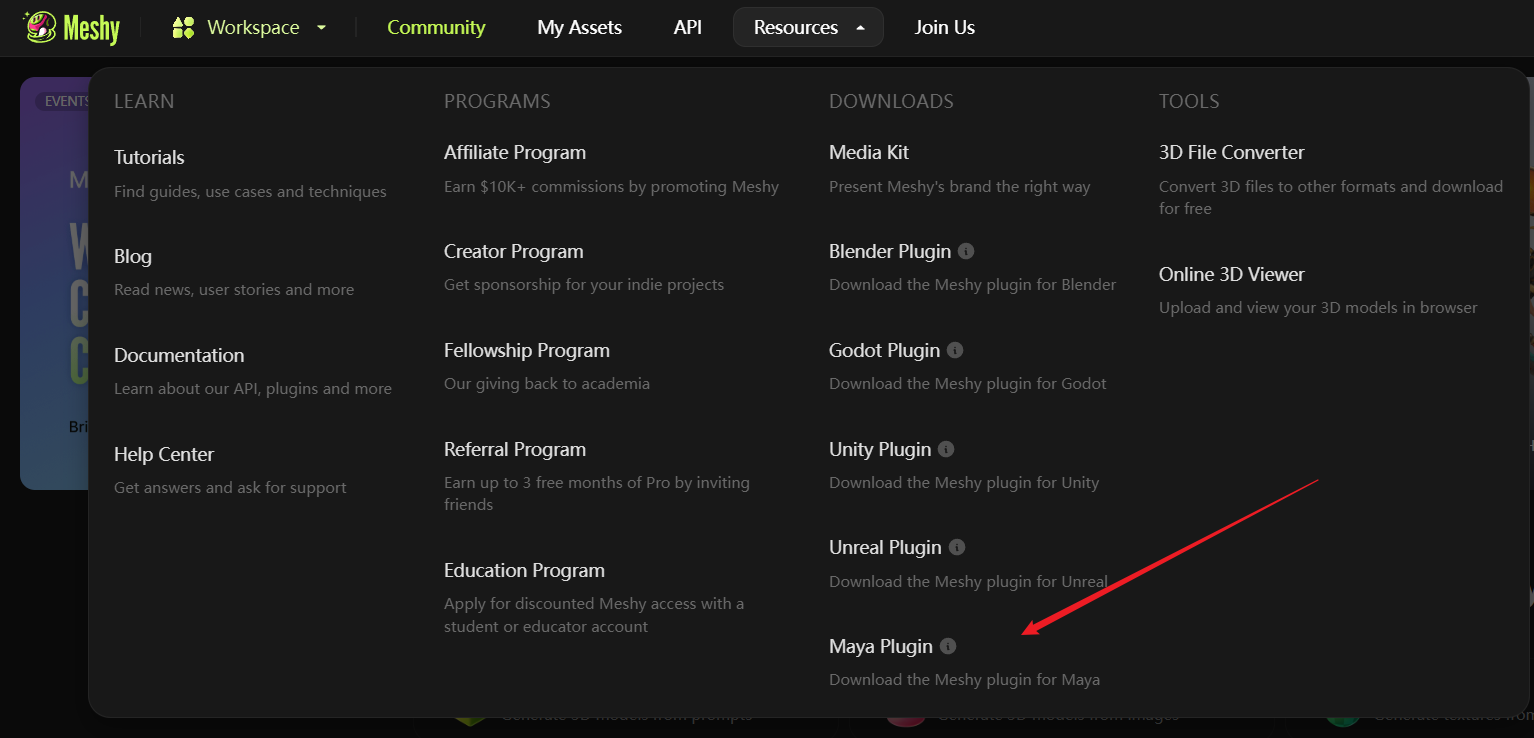Open the Blog link
This screenshot has width=1534, height=738.
[x=133, y=256]
